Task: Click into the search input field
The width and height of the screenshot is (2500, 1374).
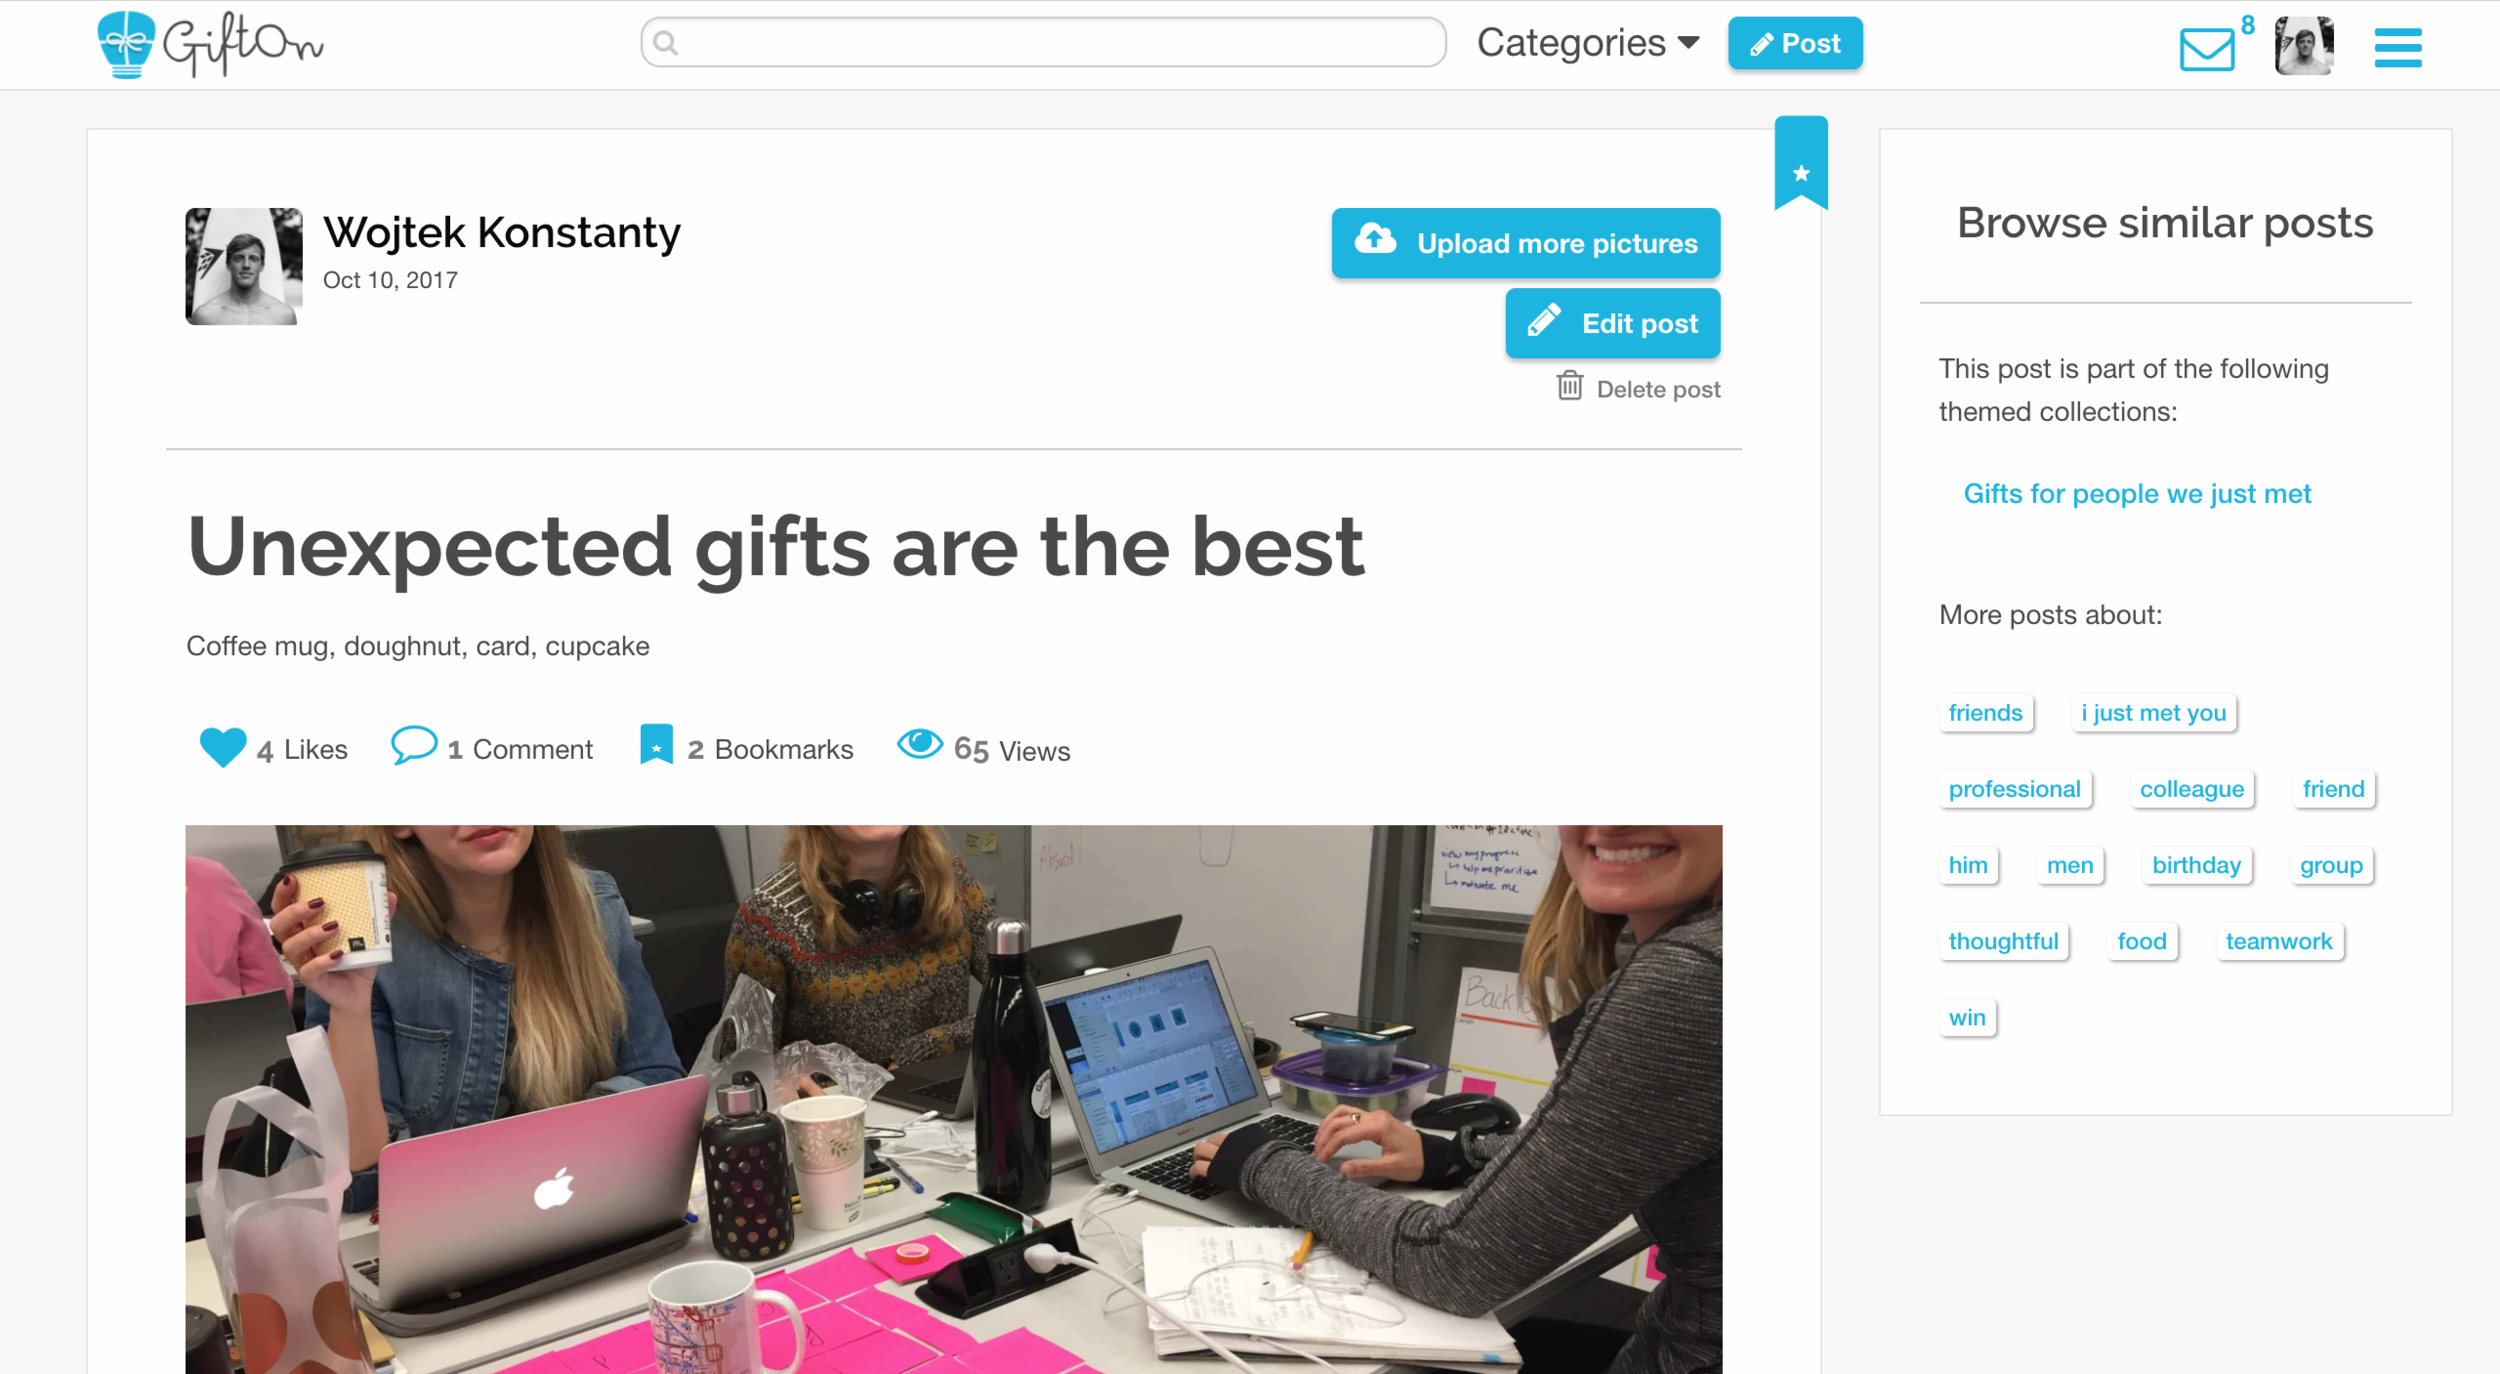Action: (1043, 43)
